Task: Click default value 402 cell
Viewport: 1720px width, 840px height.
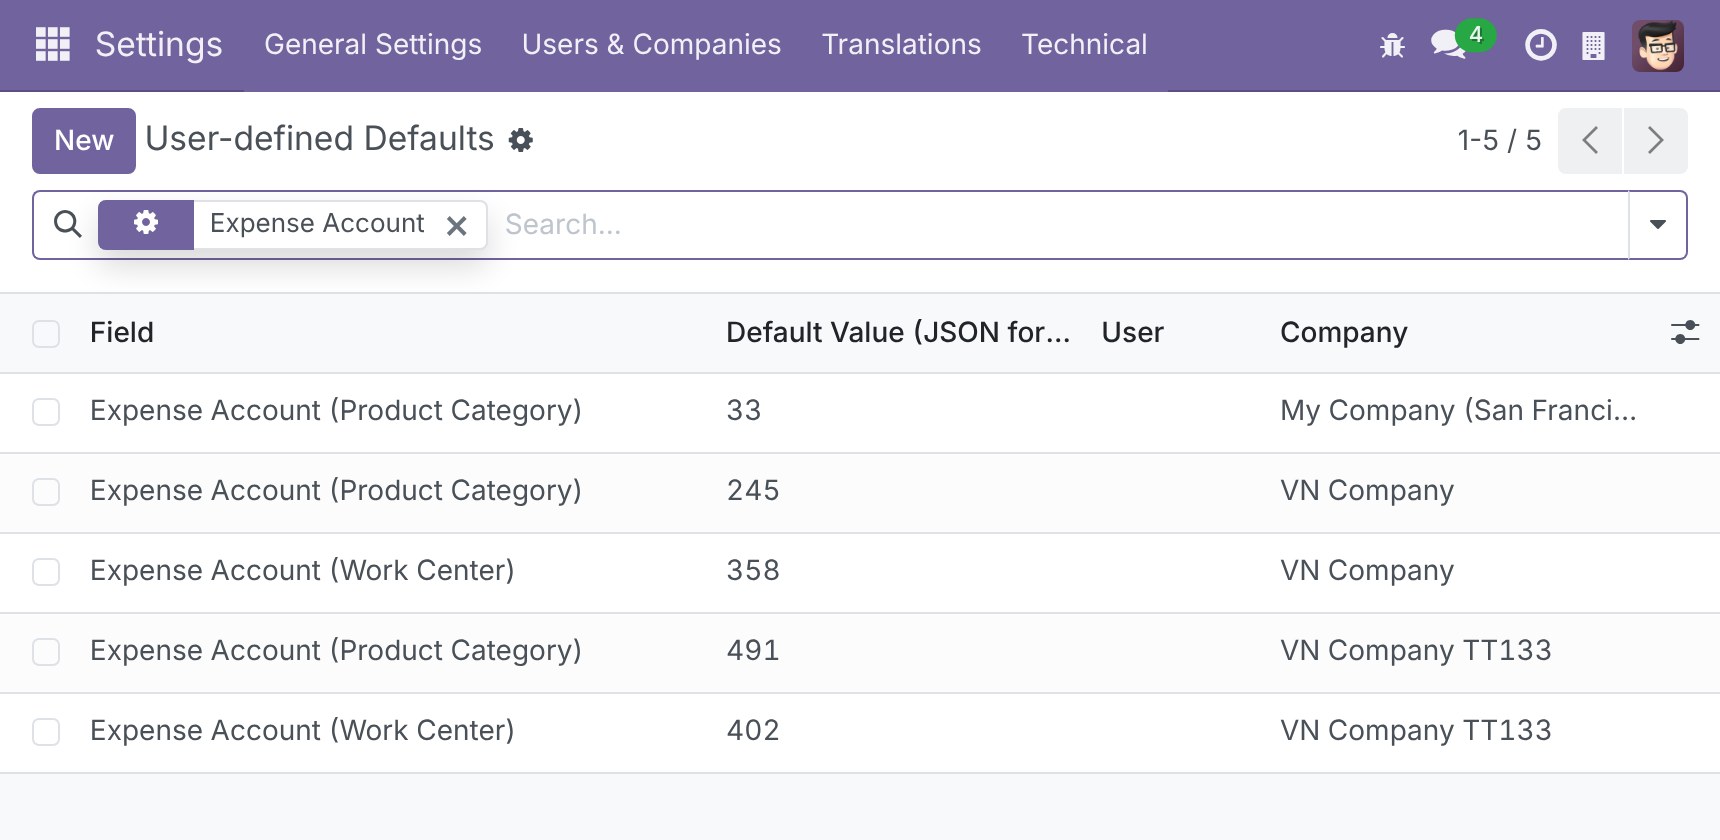Action: pyautogui.click(x=753, y=730)
